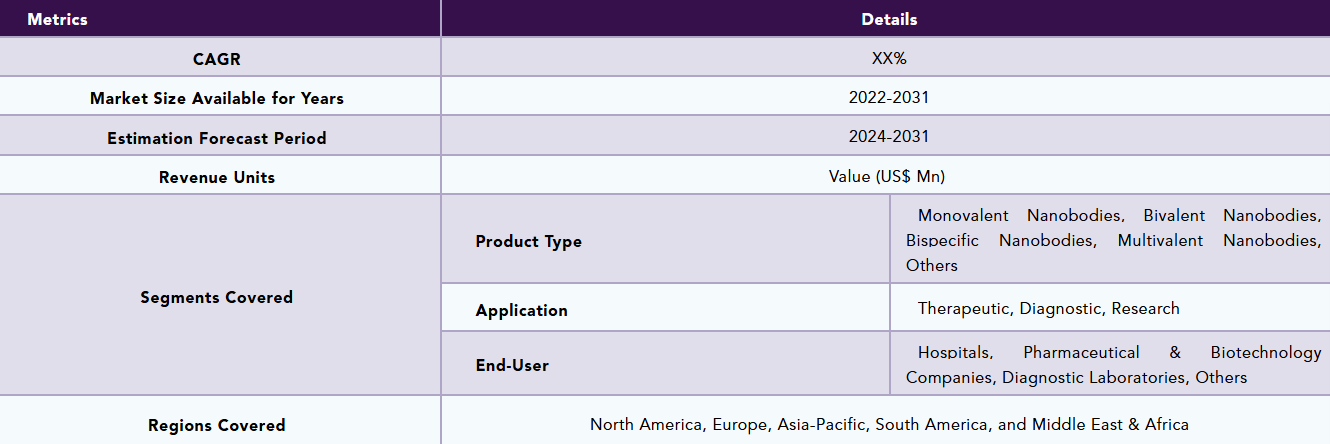Click the Metrics column header

(x=57, y=19)
